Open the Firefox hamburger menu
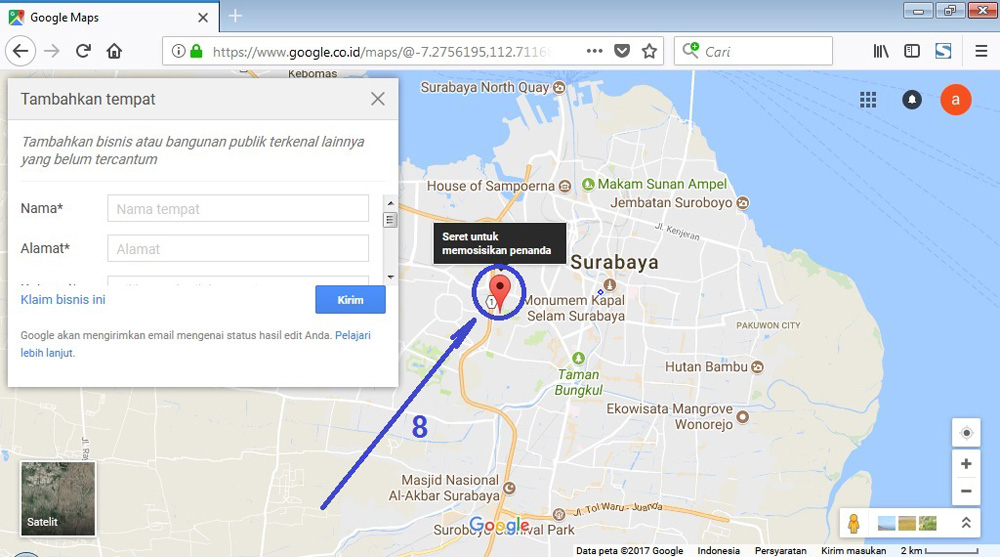The height and width of the screenshot is (557, 1000). [x=981, y=51]
